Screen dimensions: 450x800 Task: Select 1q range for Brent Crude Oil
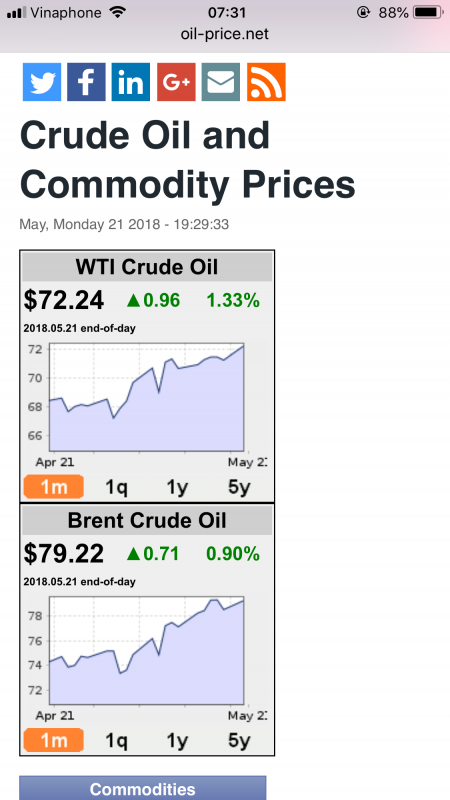116,740
